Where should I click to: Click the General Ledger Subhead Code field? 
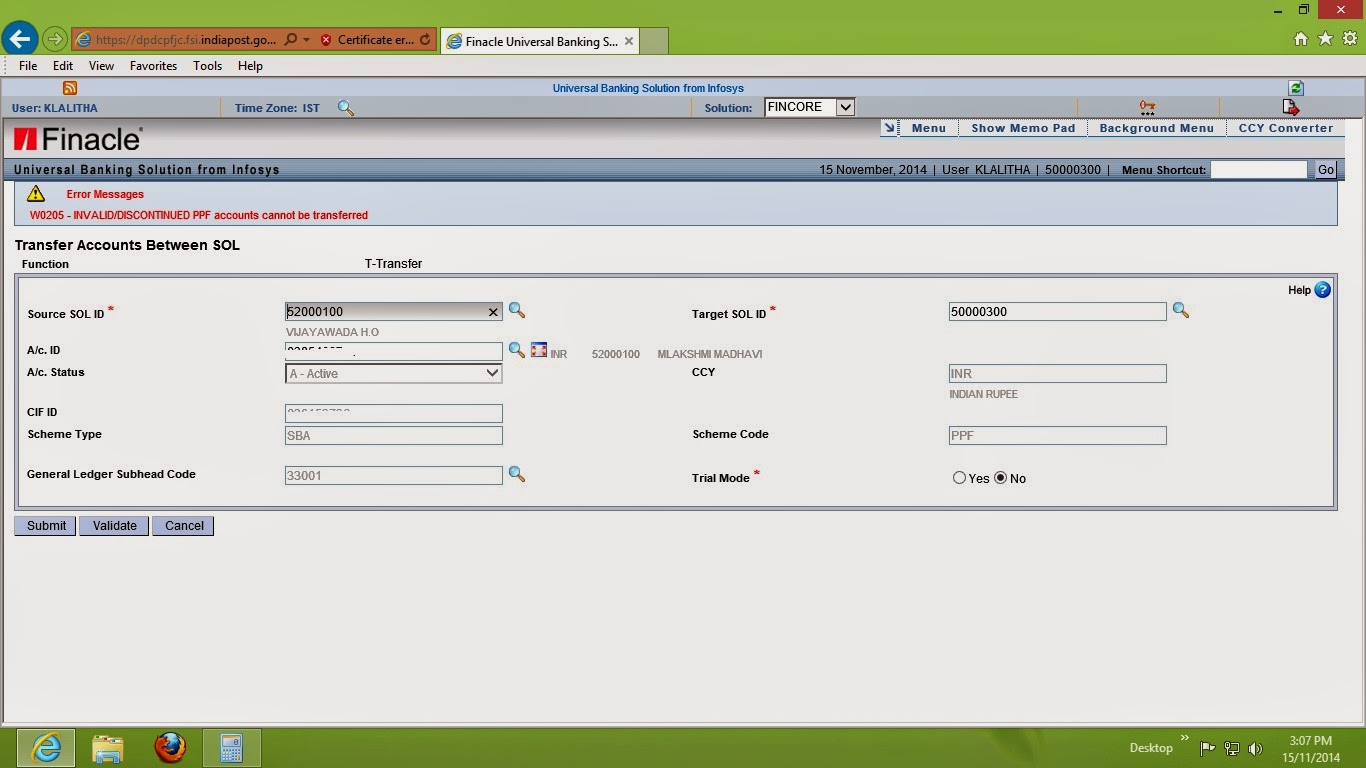393,476
